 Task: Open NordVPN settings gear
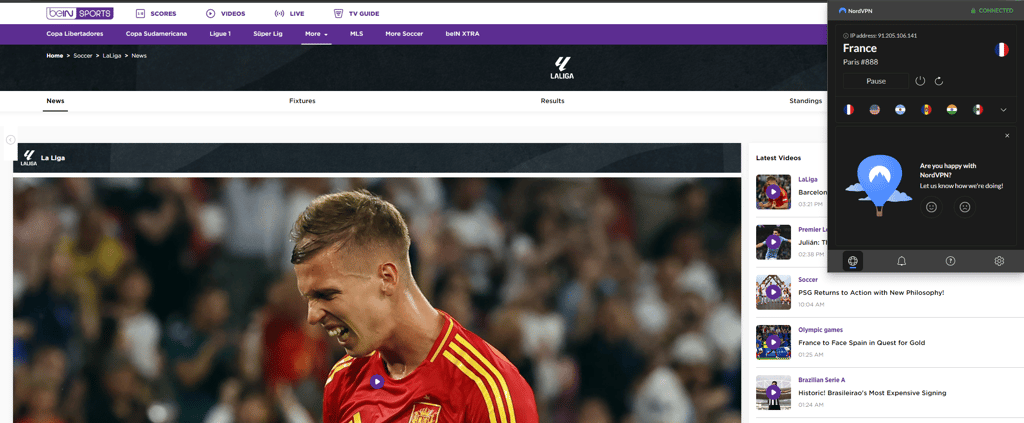[x=999, y=261]
